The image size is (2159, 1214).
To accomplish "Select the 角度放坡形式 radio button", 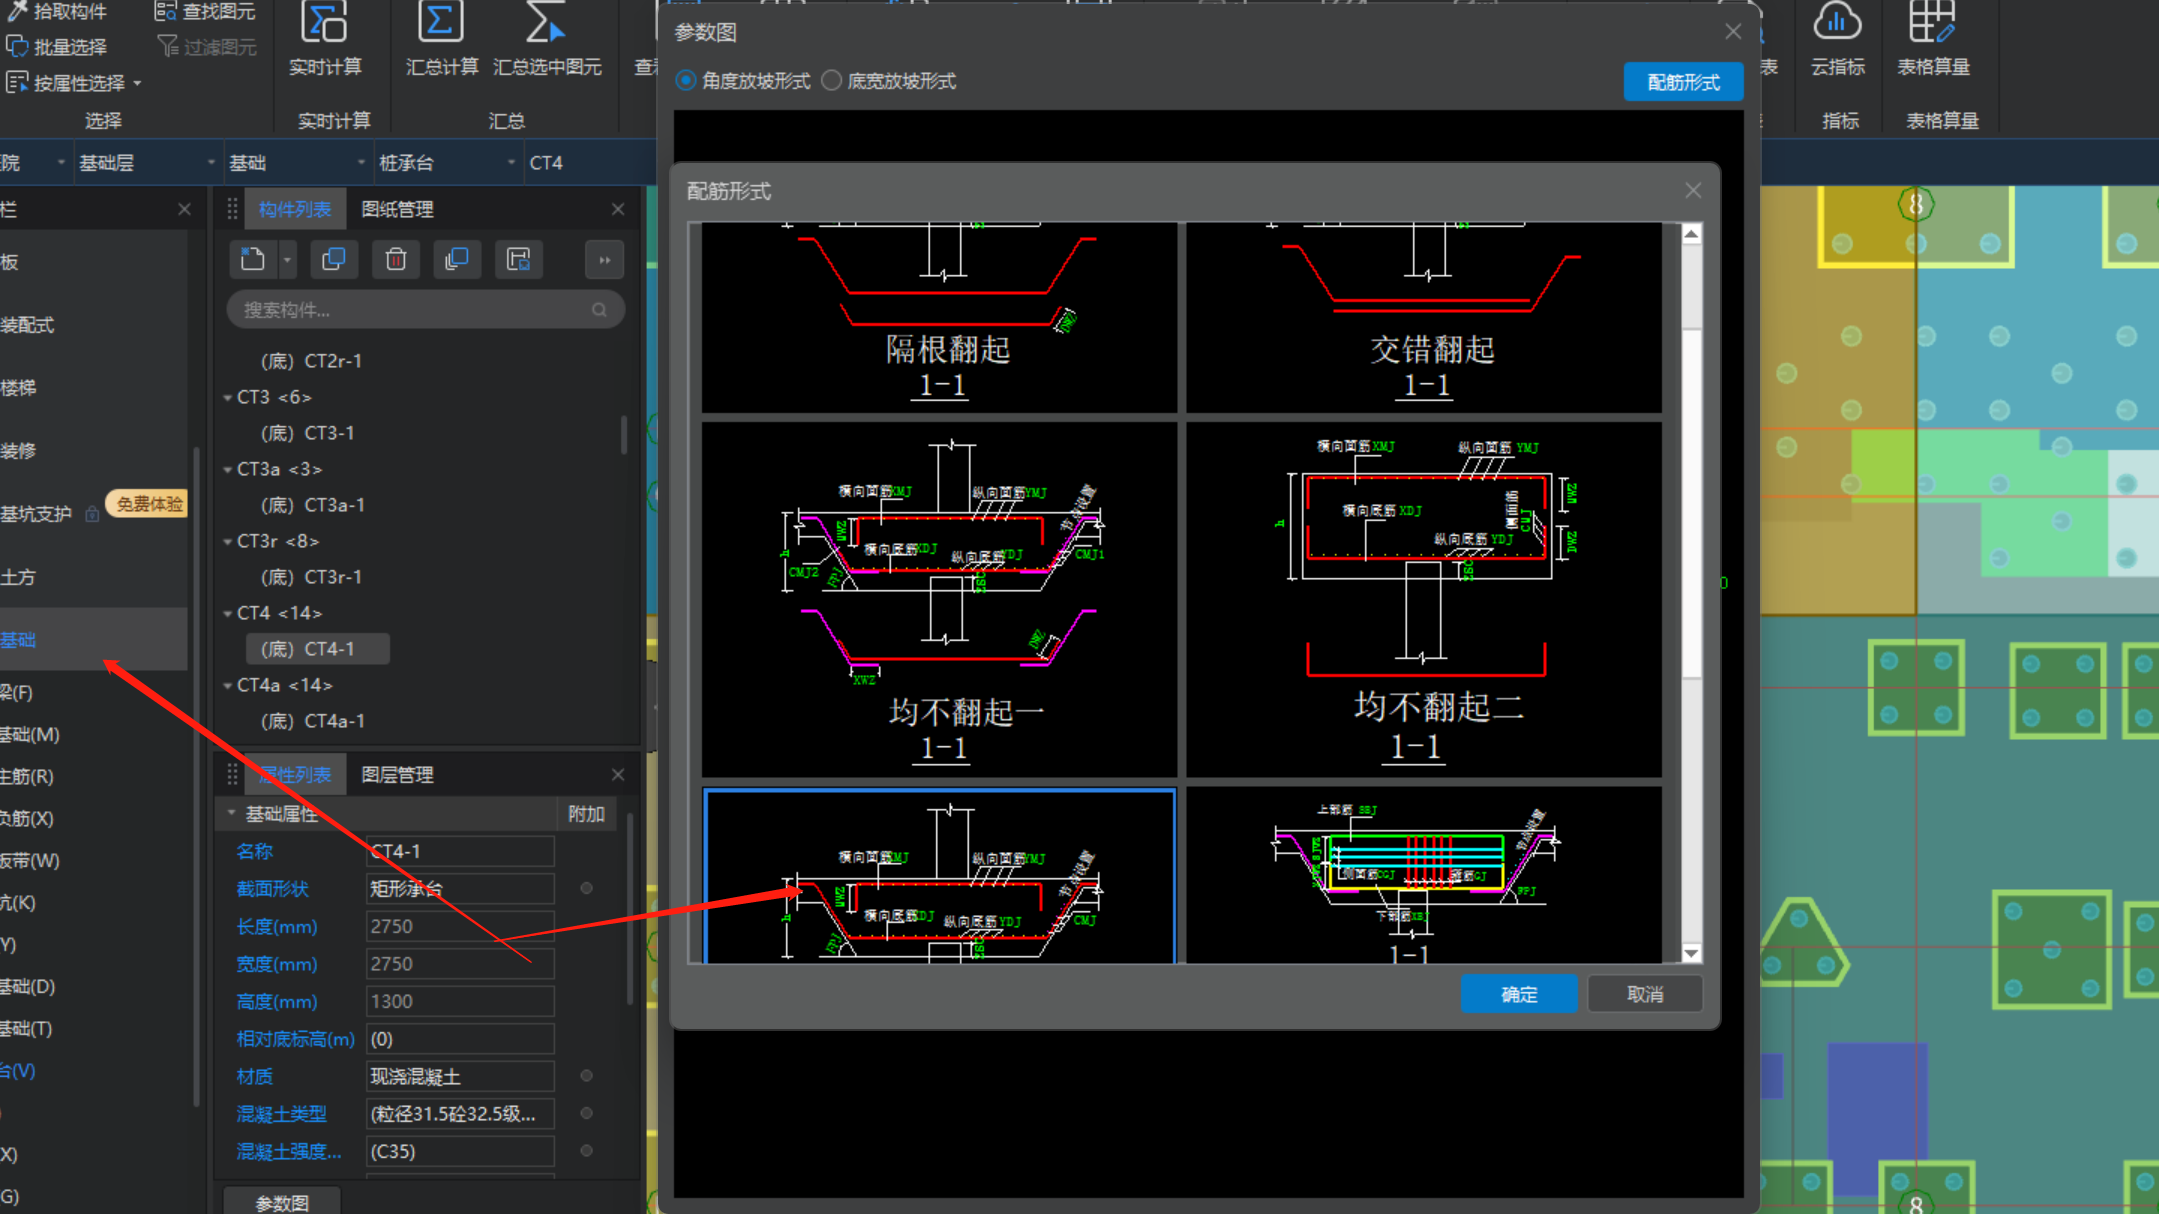I will click(686, 81).
